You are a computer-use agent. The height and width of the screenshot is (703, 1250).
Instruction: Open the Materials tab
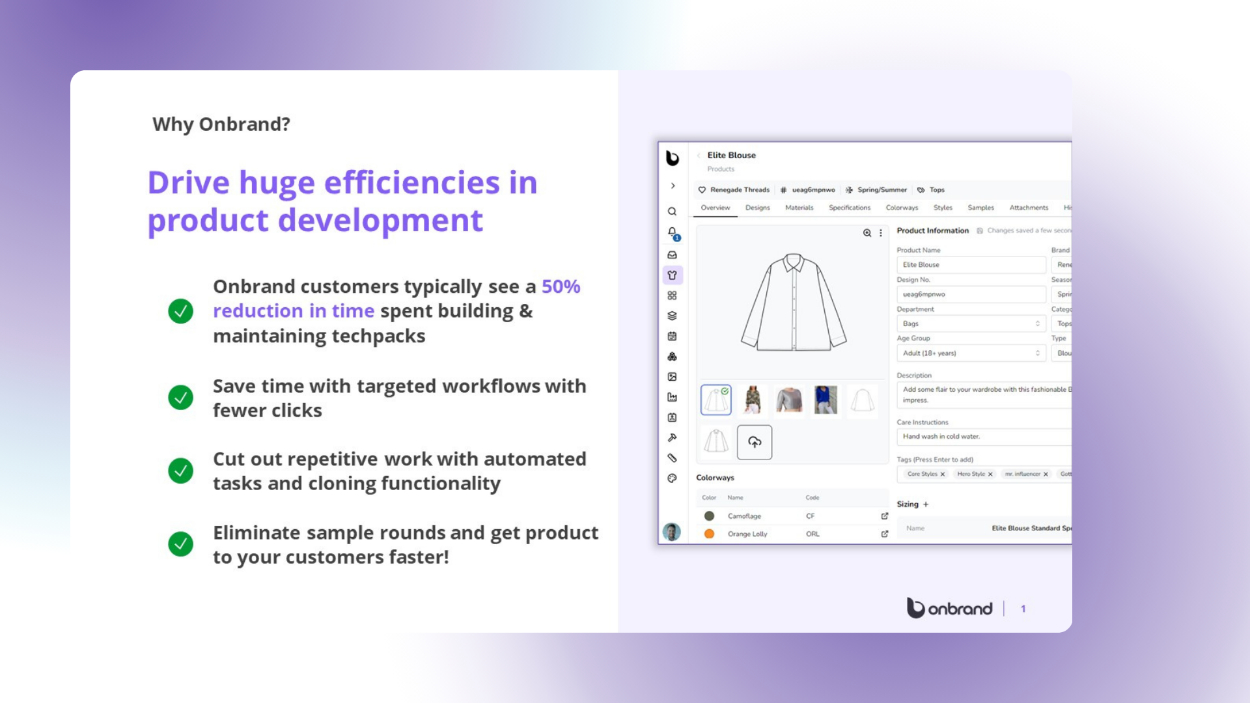tap(799, 208)
